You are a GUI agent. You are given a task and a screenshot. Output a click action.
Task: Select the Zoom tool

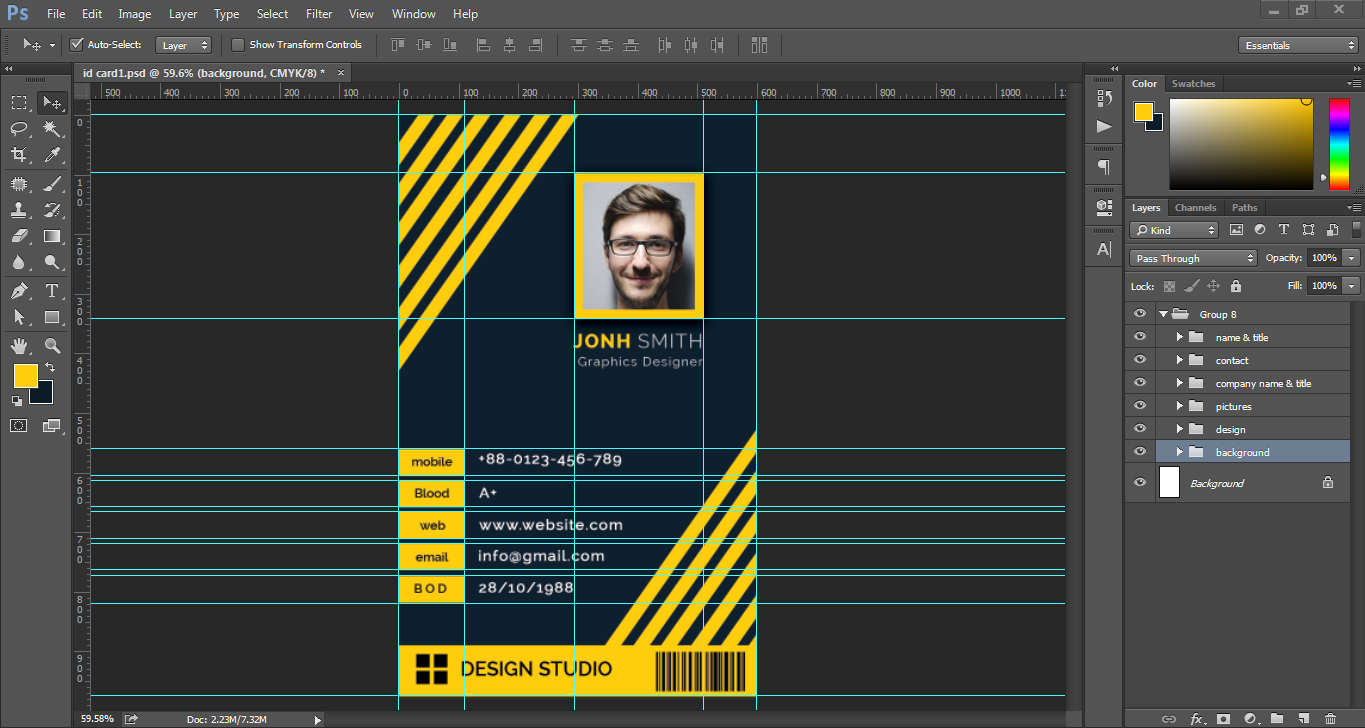[x=52, y=346]
